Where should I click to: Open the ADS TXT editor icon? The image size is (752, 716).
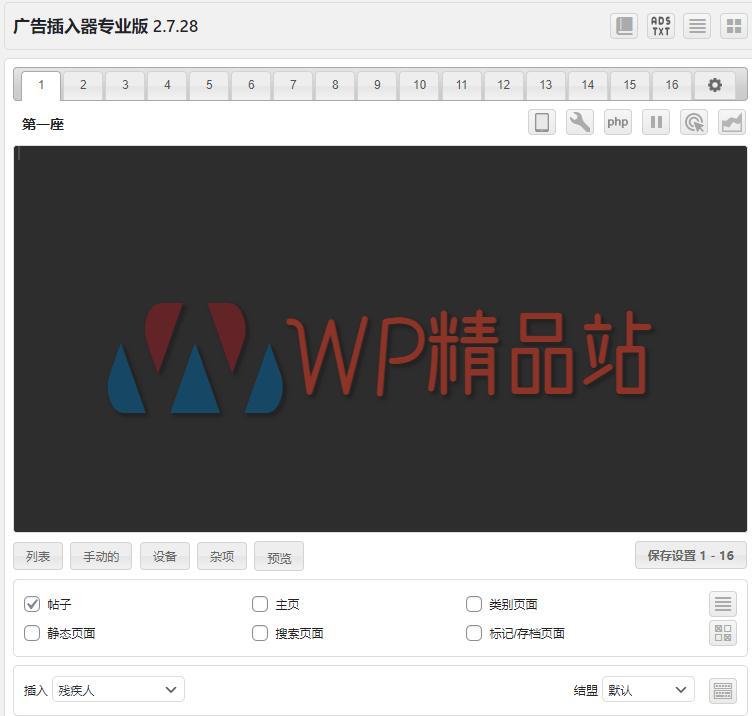[661, 26]
